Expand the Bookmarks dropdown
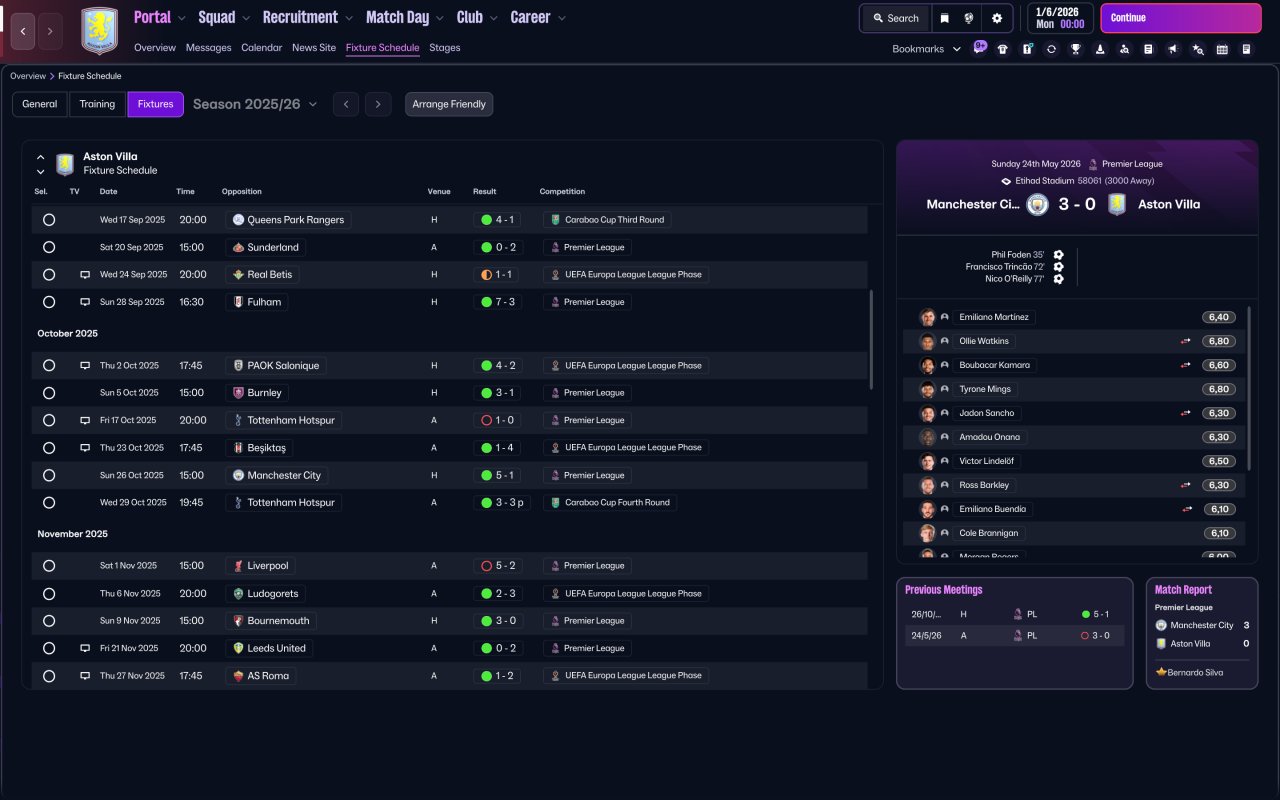This screenshot has width=1280, height=800. [926, 49]
